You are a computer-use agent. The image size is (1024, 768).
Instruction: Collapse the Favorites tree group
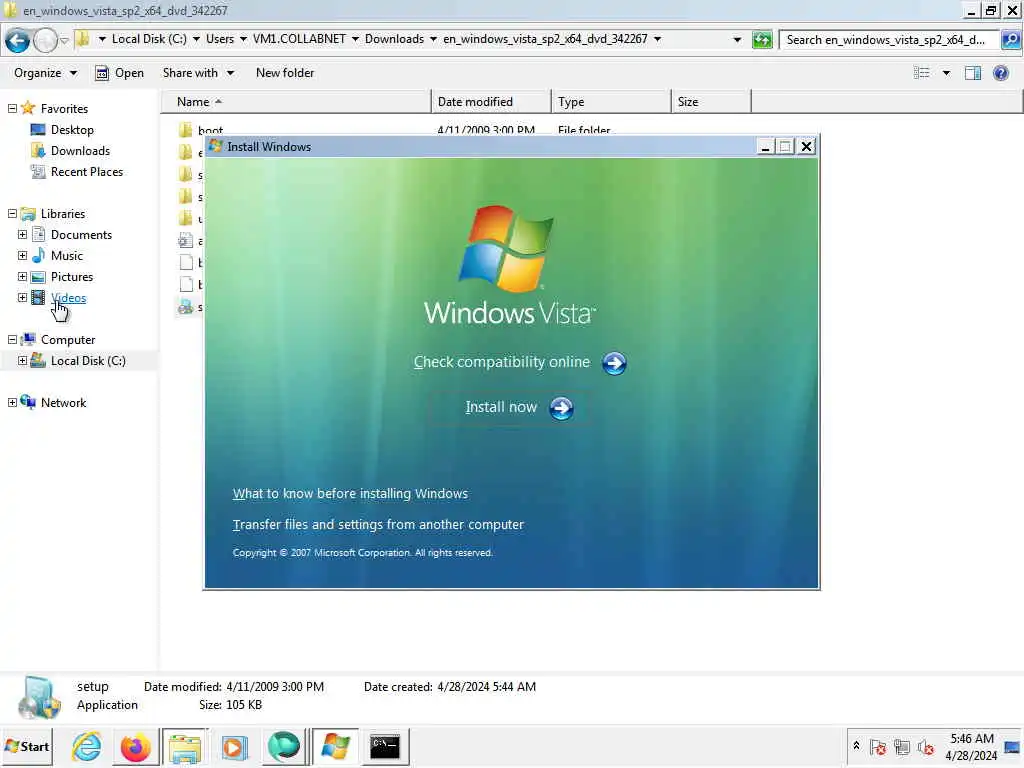12,108
